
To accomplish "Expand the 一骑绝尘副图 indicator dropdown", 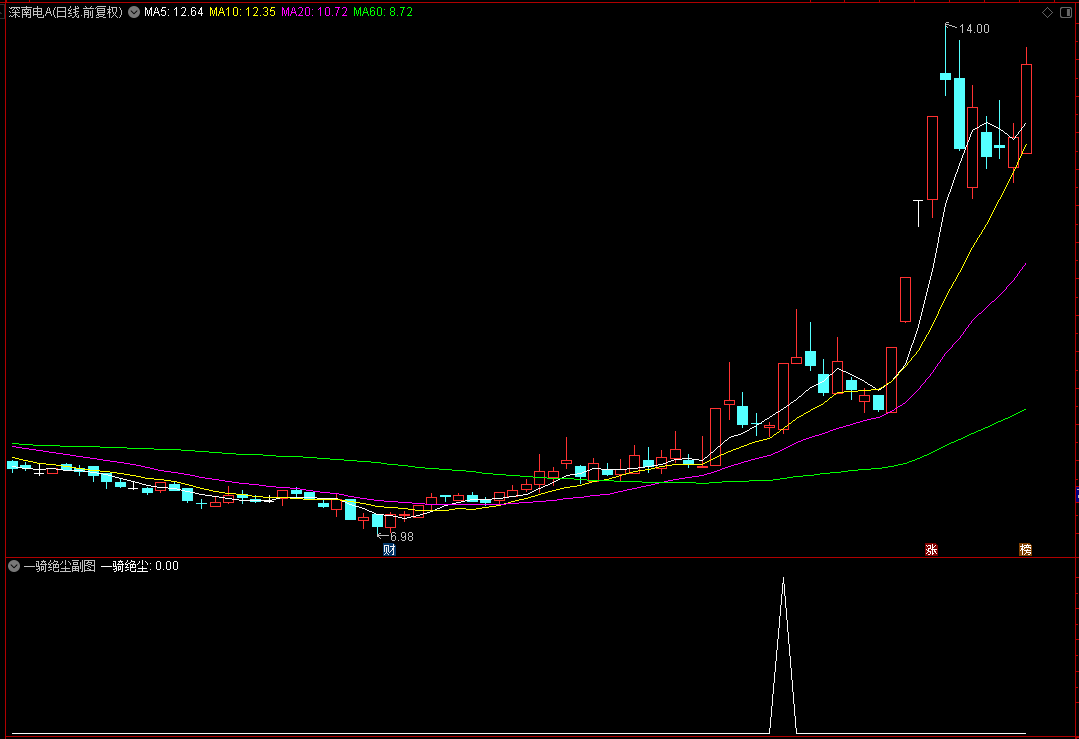I will [x=14, y=566].
